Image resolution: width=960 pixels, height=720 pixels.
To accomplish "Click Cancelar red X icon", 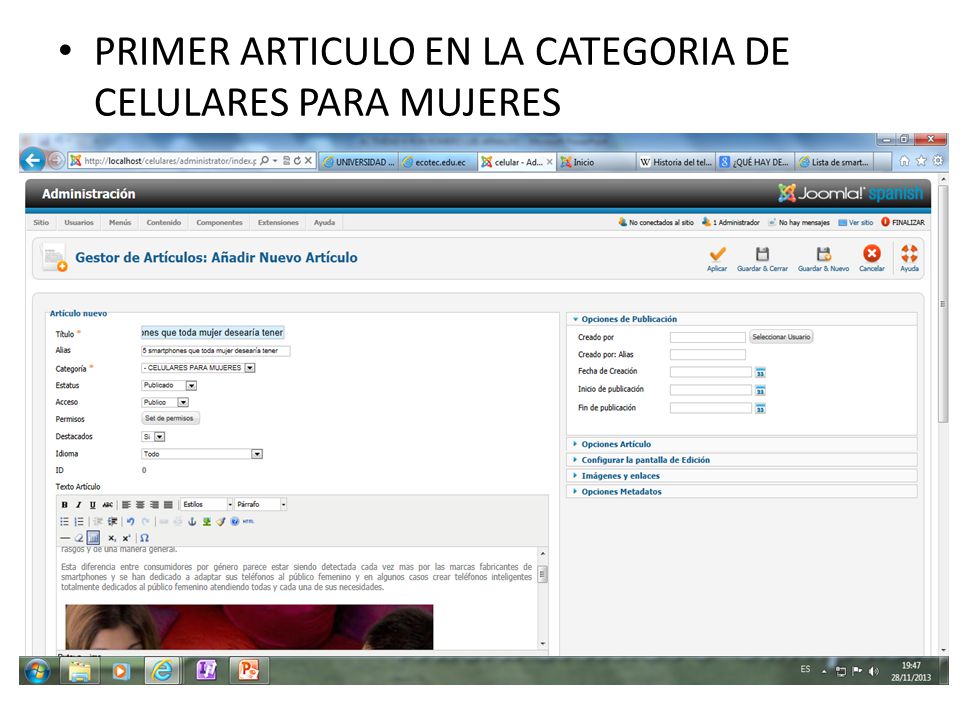I will (872, 258).
